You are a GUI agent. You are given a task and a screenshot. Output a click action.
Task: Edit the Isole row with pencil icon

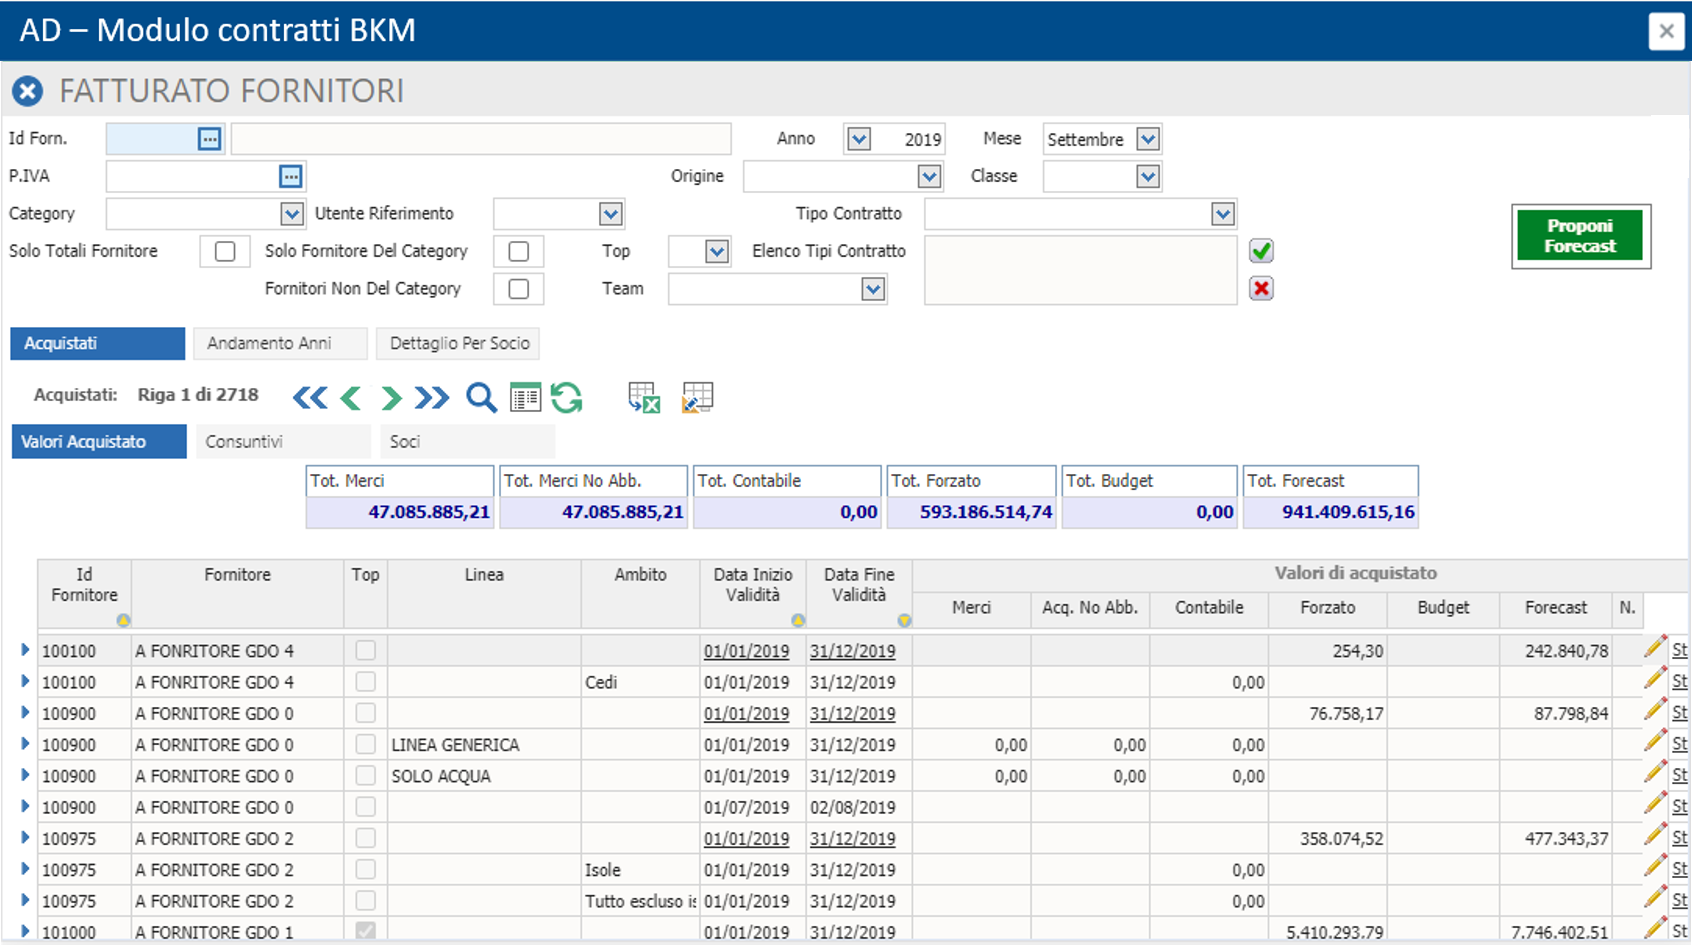(1655, 867)
